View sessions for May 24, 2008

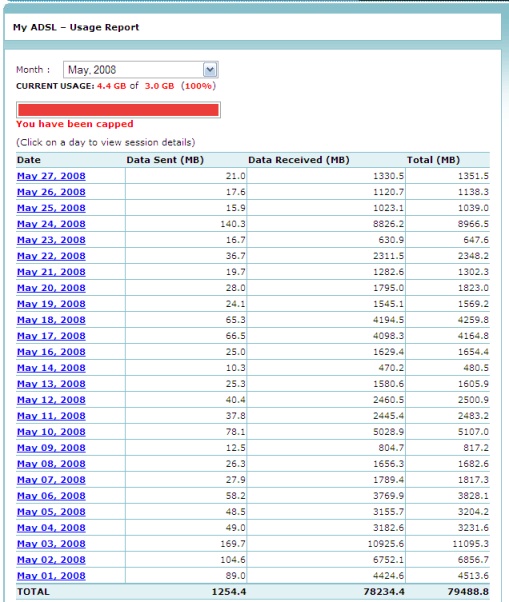pos(51,224)
